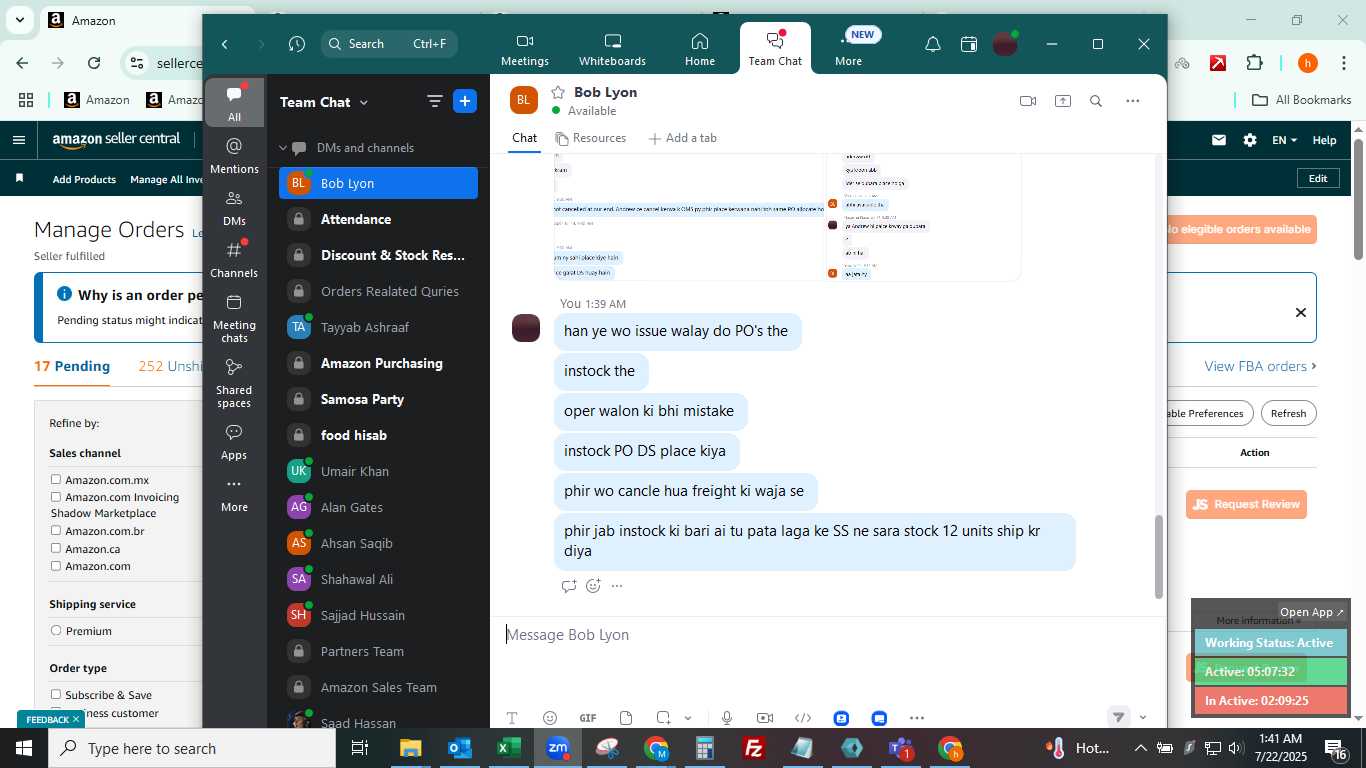Expand Chrome tab search dropdown
Image resolution: width=1366 pixels, height=768 pixels.
(x=19, y=20)
